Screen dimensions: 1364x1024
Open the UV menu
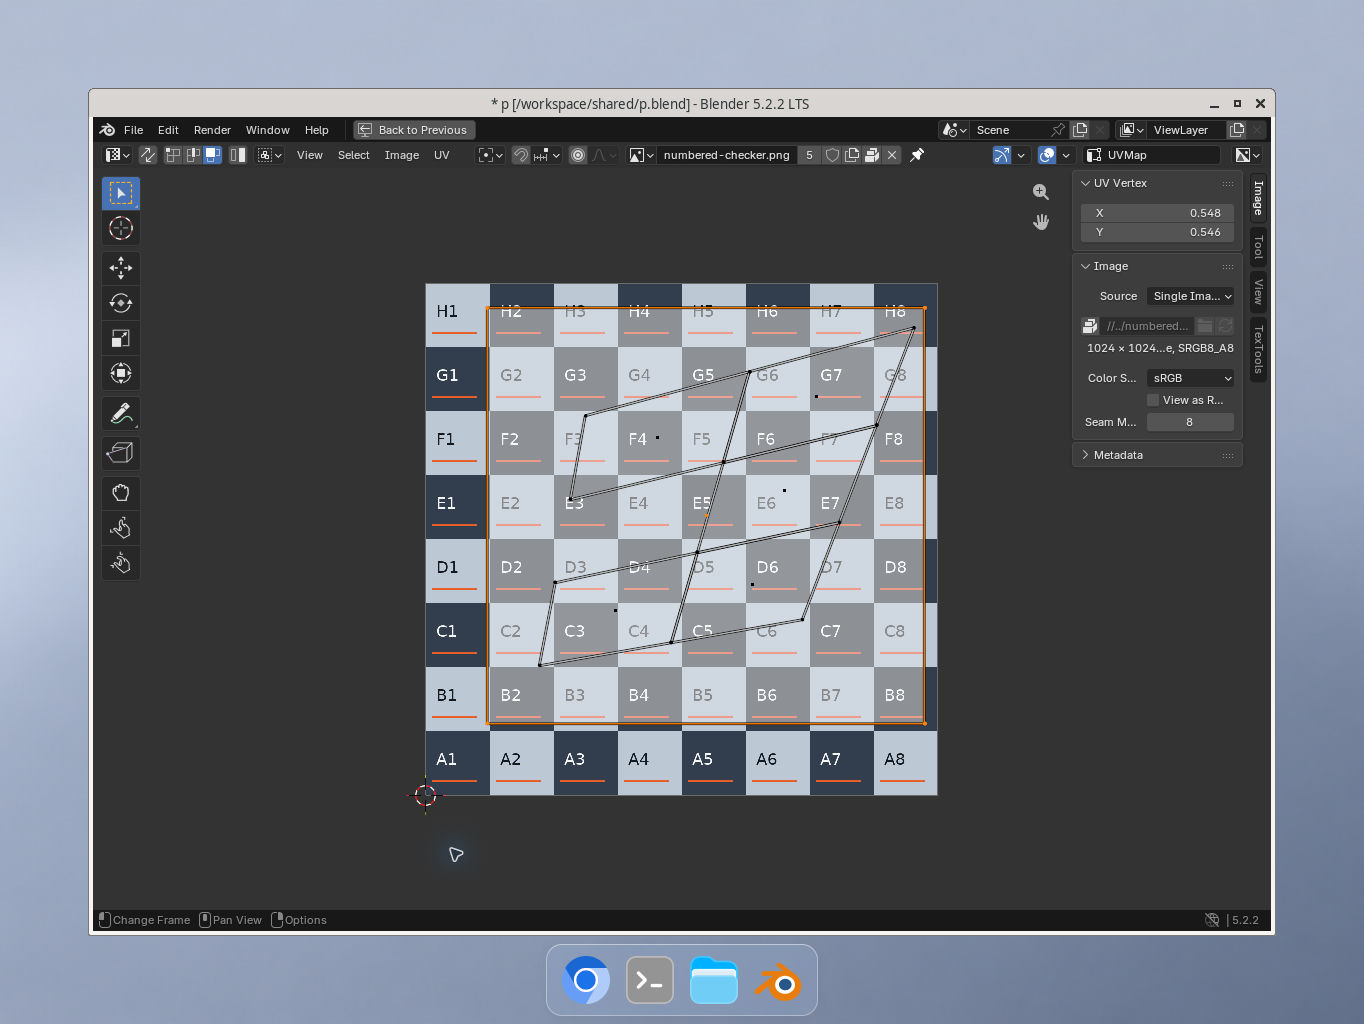pos(441,155)
